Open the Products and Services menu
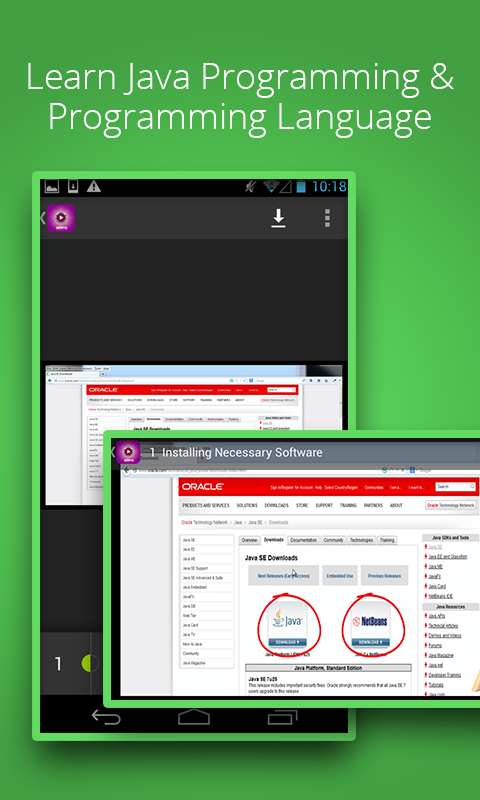Screen dimensions: 480x800 click(x=206, y=505)
